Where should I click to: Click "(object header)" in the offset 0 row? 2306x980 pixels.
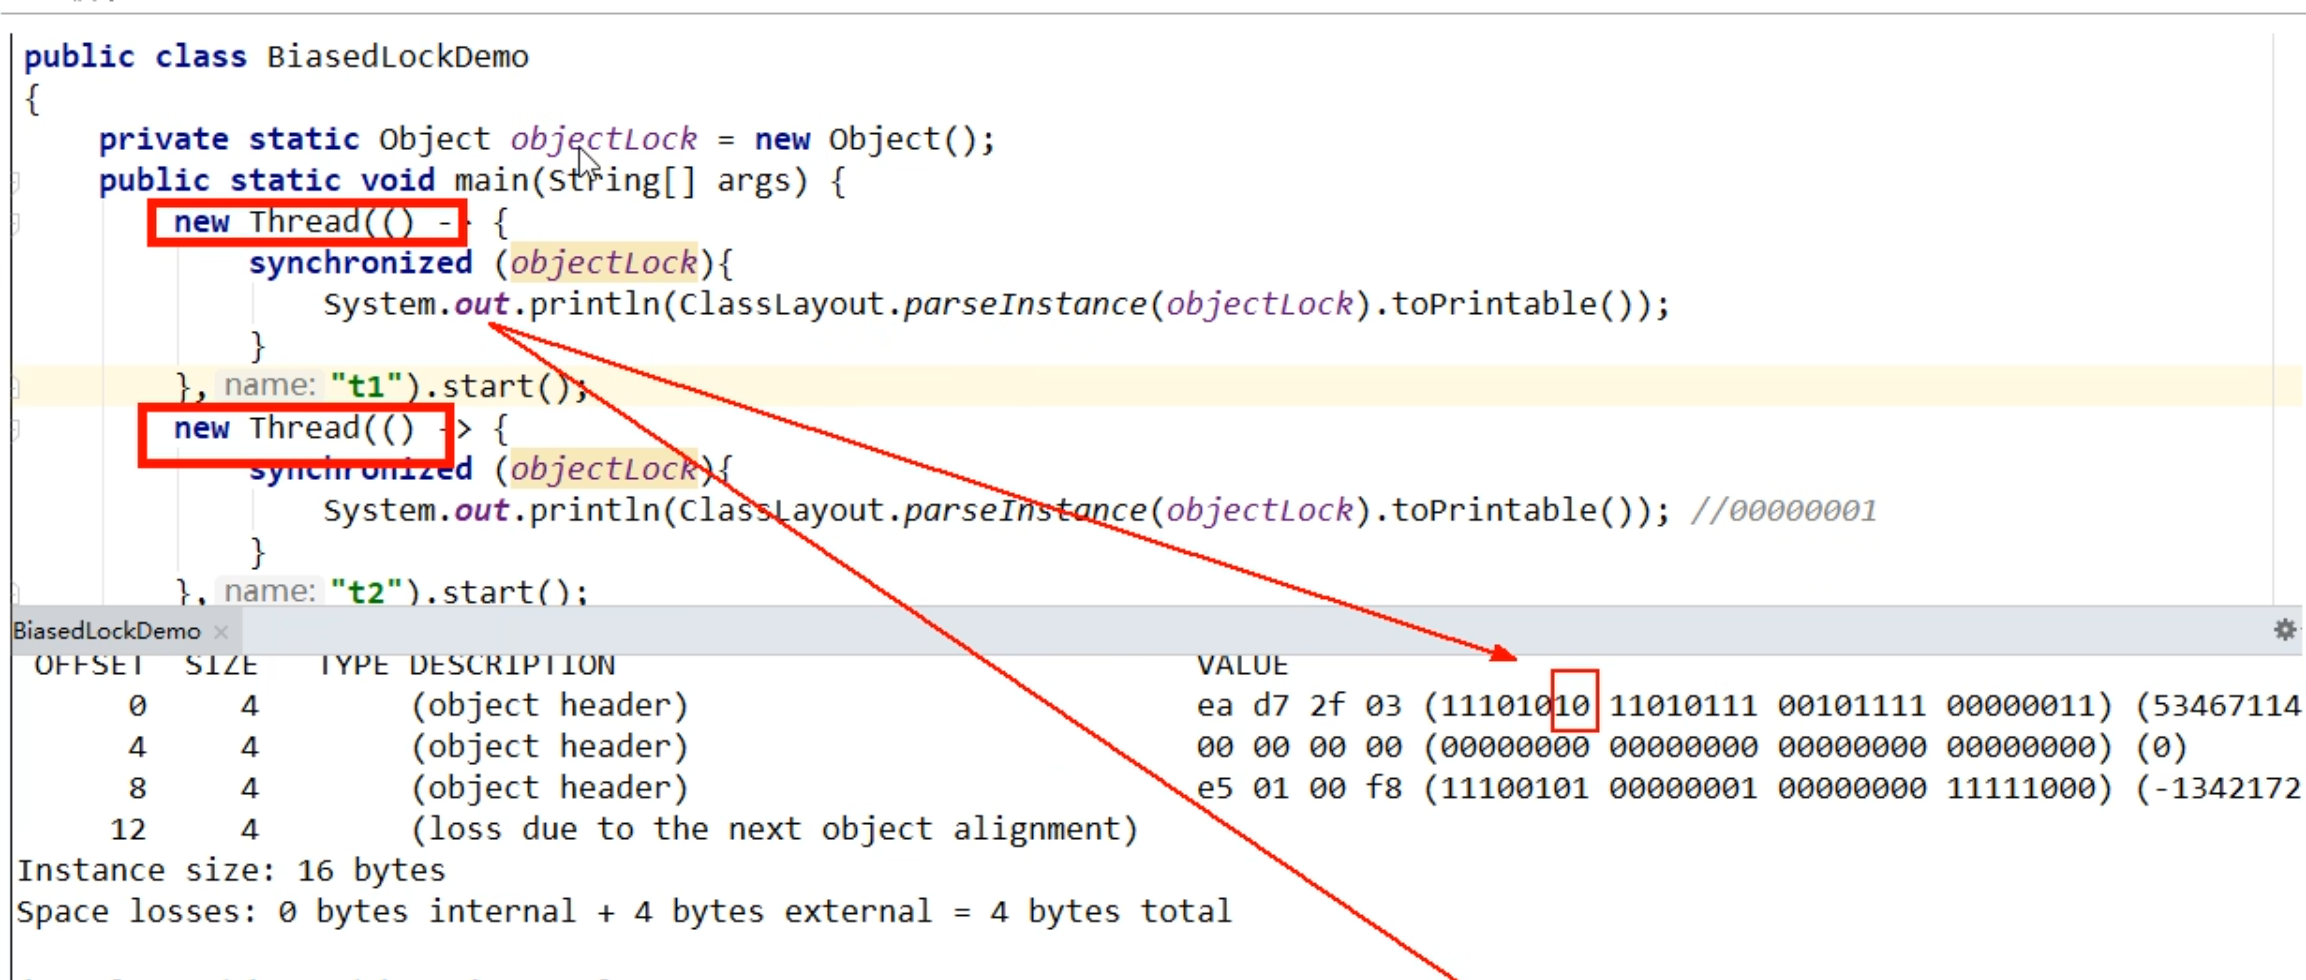[549, 706]
